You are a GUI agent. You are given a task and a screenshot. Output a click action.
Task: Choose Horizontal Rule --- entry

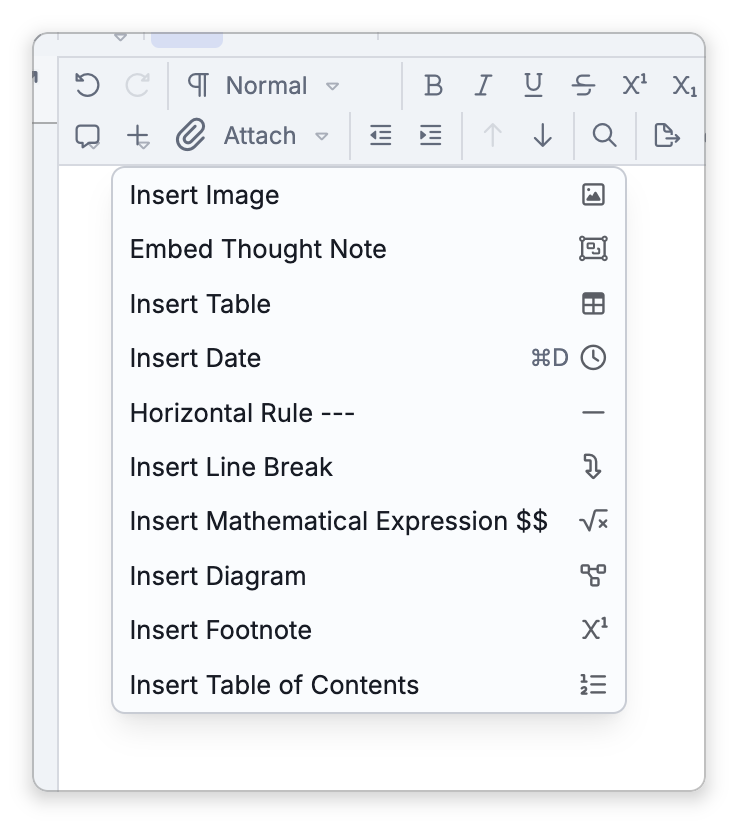[x=369, y=413]
